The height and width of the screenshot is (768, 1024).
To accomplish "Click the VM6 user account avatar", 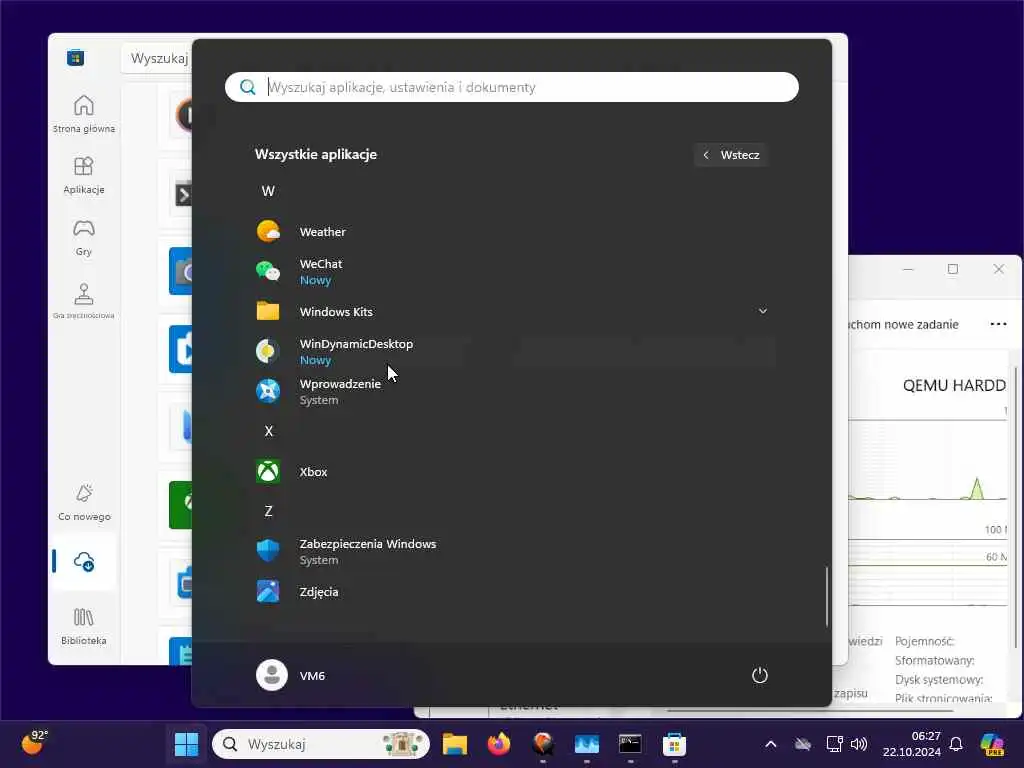I will (x=272, y=675).
